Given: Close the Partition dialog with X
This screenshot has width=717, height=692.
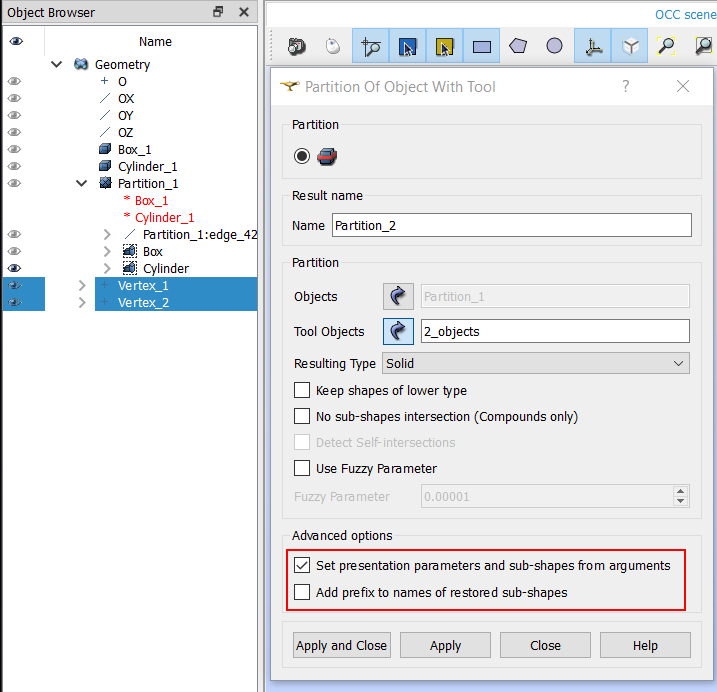Looking at the screenshot, I should (x=683, y=86).
